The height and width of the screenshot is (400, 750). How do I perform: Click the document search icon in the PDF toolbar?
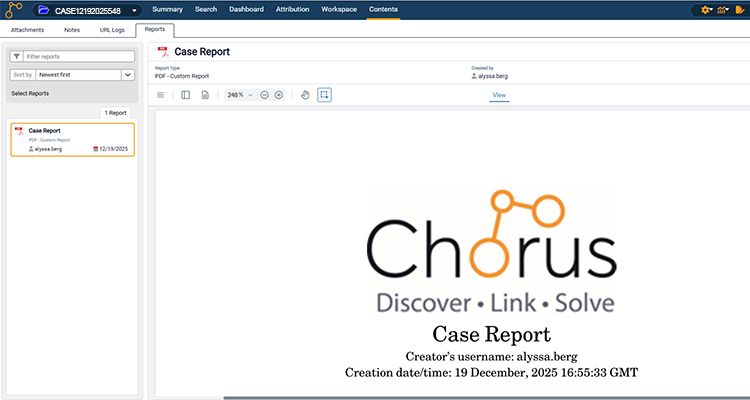tap(205, 95)
